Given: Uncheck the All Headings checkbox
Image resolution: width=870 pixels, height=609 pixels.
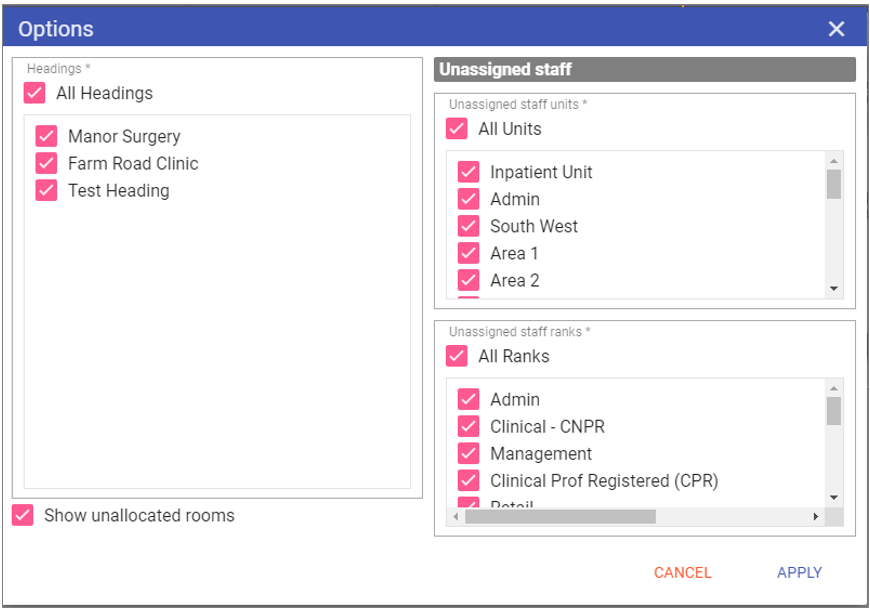Looking at the screenshot, I should (x=35, y=93).
